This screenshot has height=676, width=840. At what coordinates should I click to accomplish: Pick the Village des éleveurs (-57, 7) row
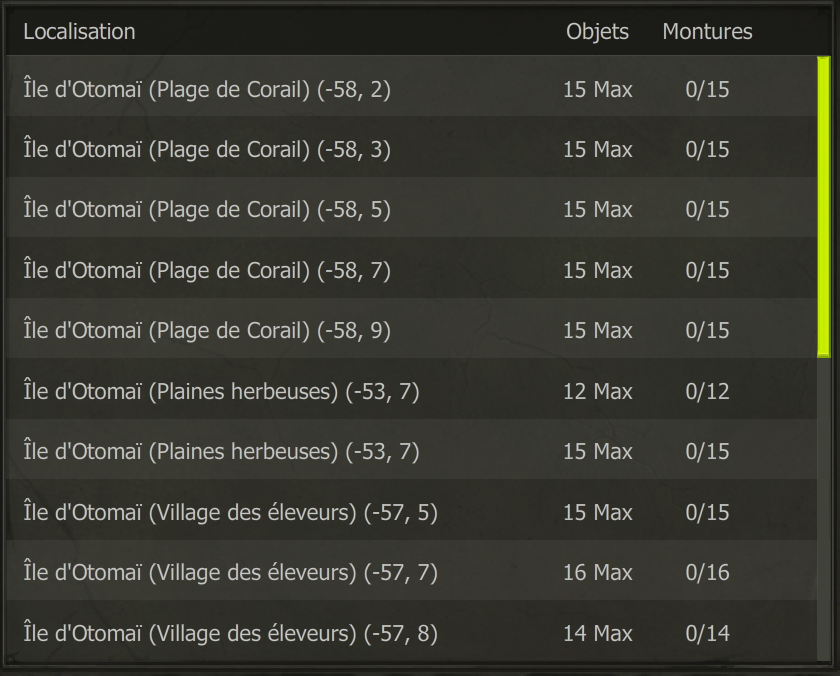coord(411,571)
